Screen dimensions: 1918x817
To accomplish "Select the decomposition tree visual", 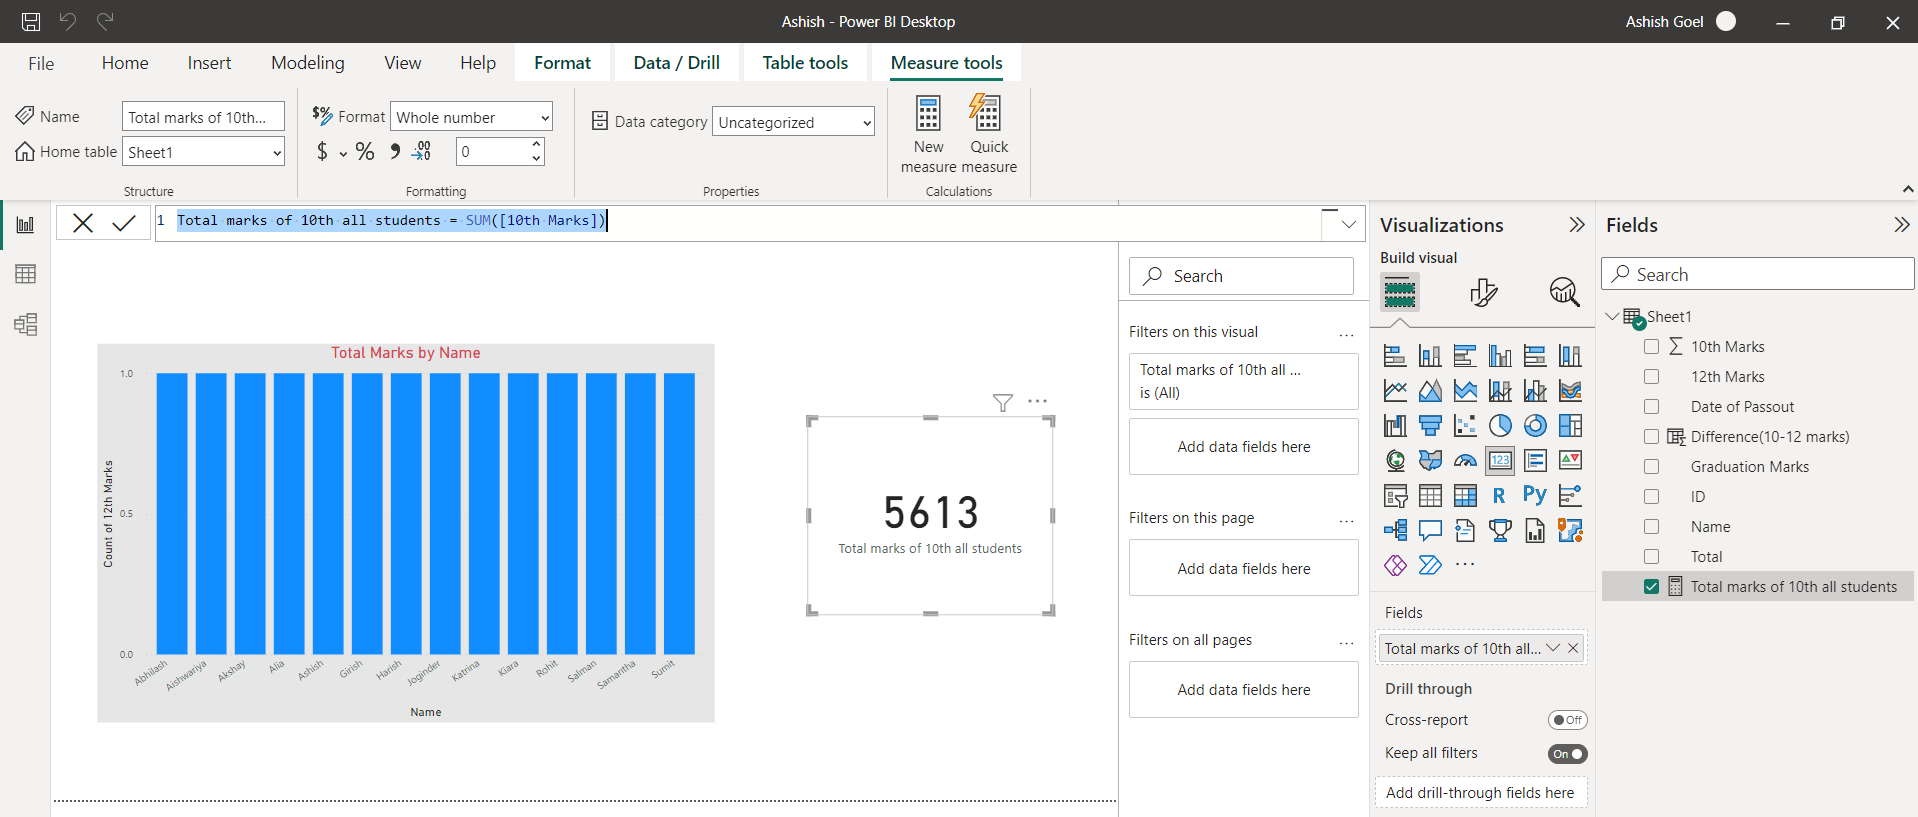I will click(x=1395, y=530).
